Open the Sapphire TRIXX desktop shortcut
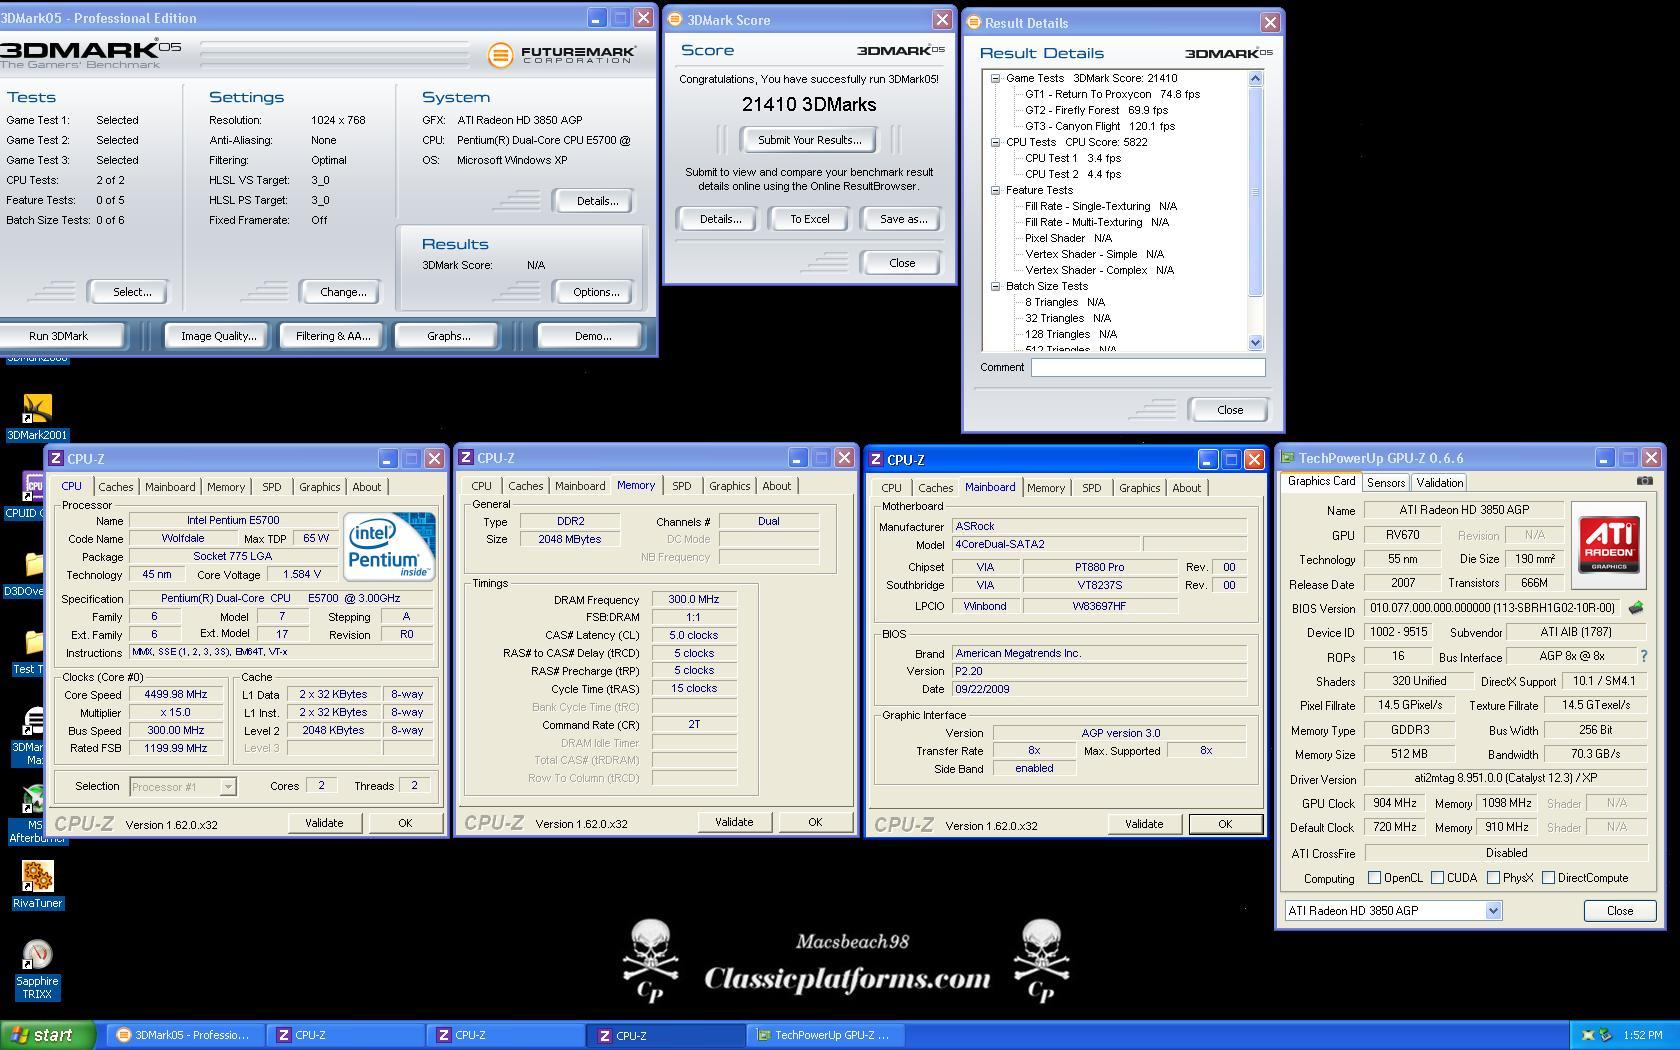Viewport: 1680px width, 1050px height. (37, 970)
